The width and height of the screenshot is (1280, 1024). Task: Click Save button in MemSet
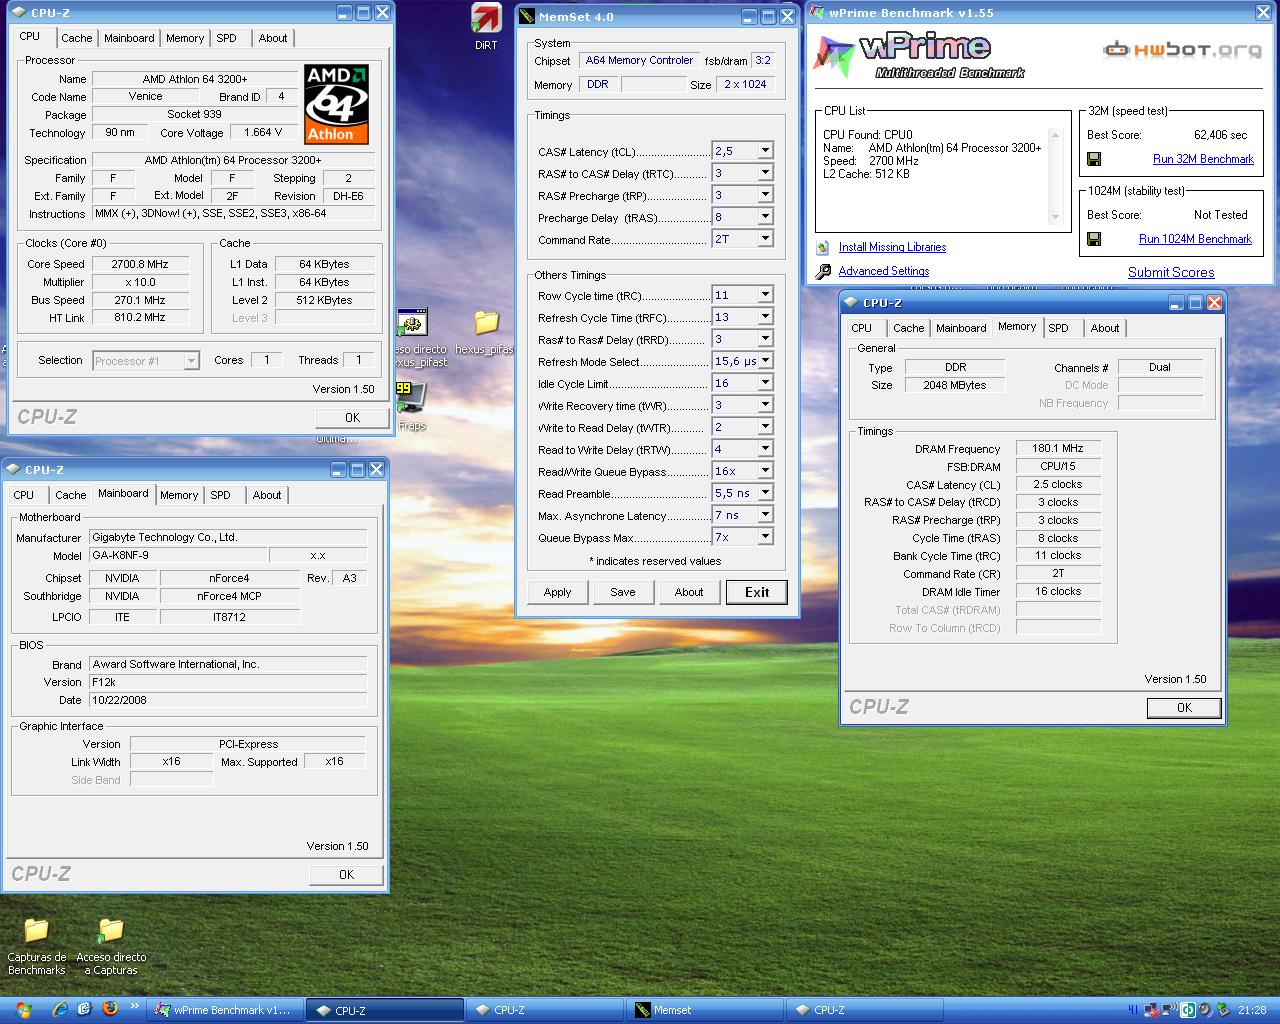623,592
